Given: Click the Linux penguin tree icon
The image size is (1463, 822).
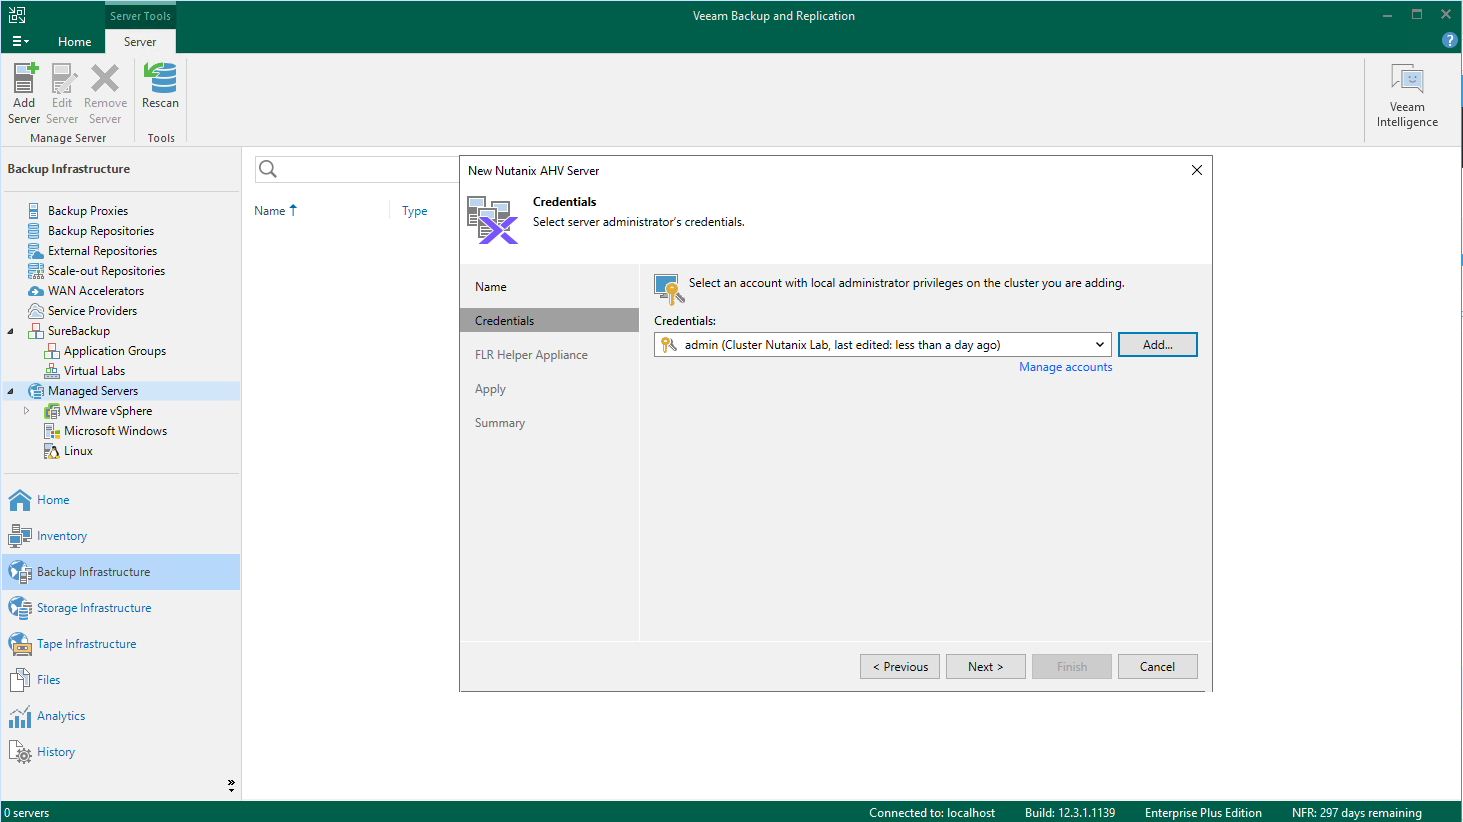Looking at the screenshot, I should 51,451.
